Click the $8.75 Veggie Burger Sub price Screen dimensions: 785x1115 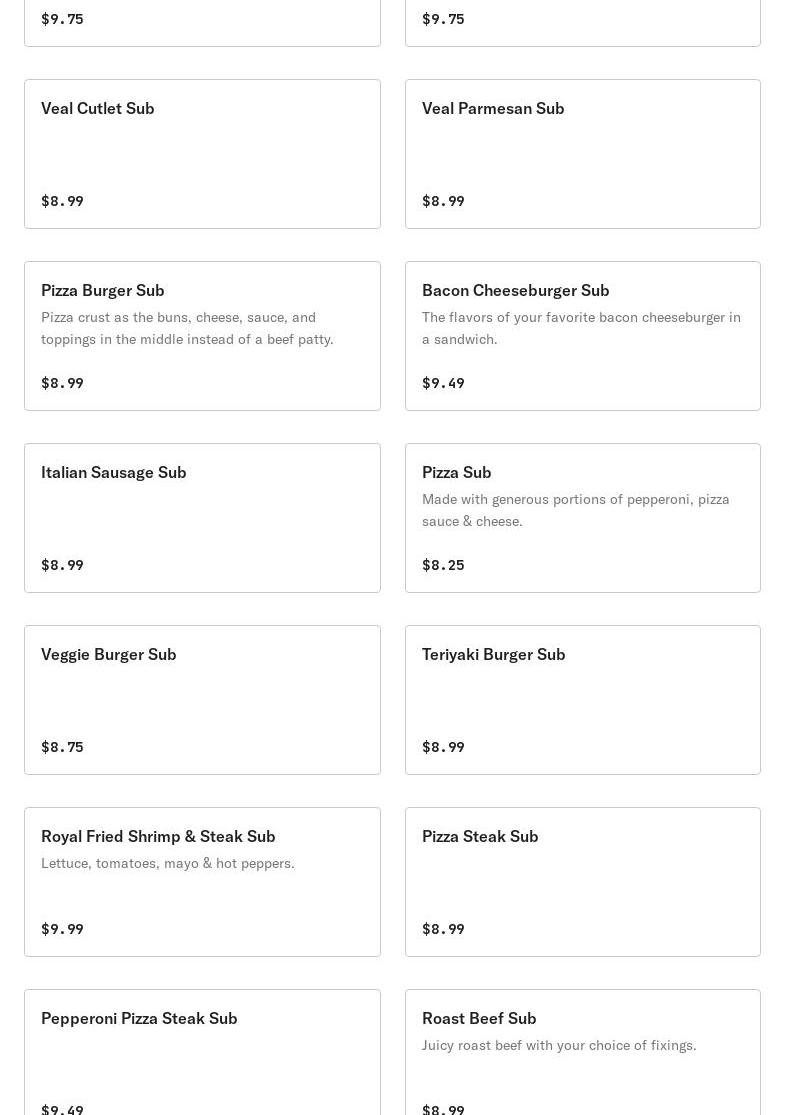(62, 747)
